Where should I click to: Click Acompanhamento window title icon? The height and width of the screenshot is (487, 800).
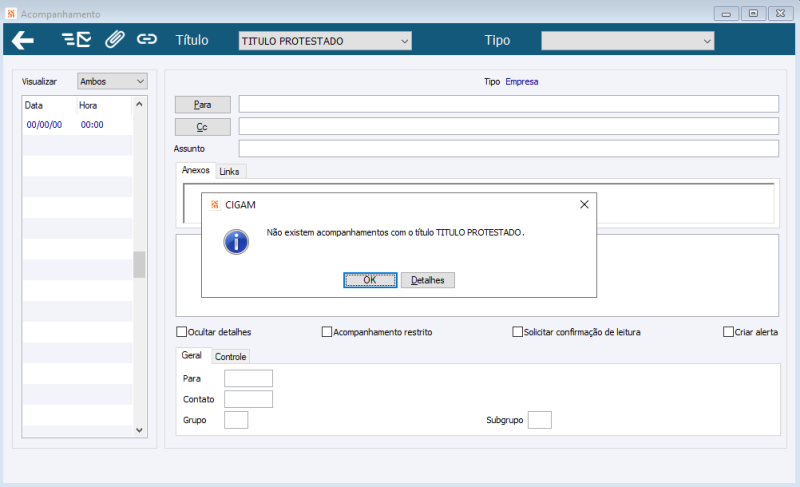coord(11,13)
